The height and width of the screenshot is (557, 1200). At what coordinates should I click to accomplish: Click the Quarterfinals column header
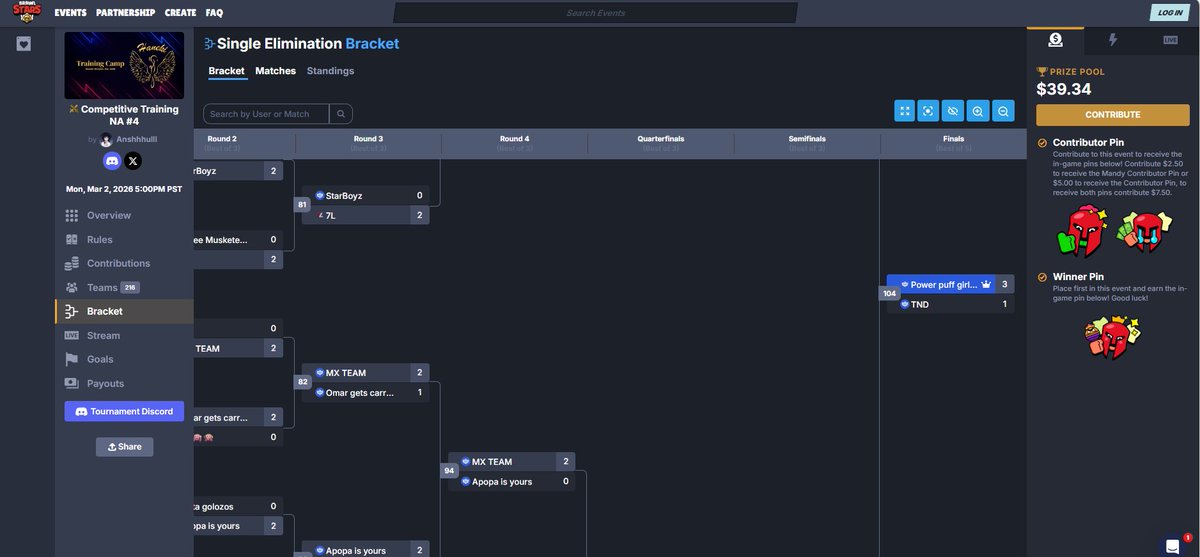click(x=660, y=142)
